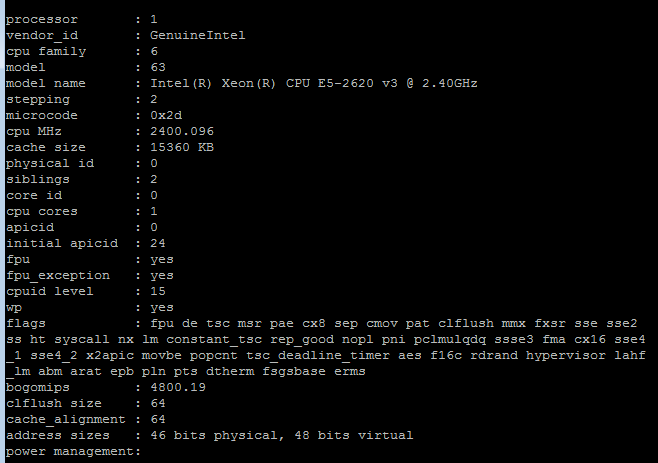Viewport: 658px width, 463px height.
Task: Click the hypervisor flag text
Action: point(566,356)
